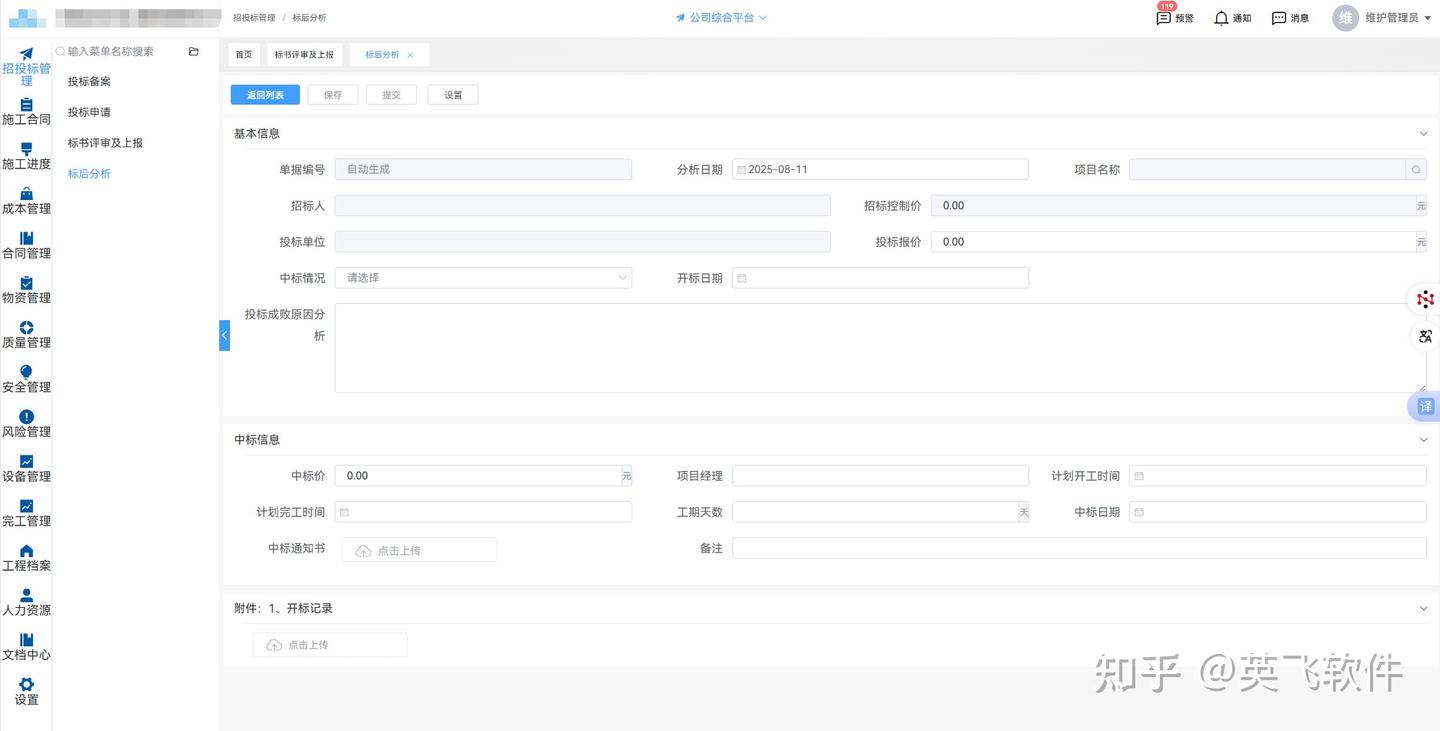The image size is (1440, 731).
Task: Collapse the 中标信息 section
Action: (1423, 440)
